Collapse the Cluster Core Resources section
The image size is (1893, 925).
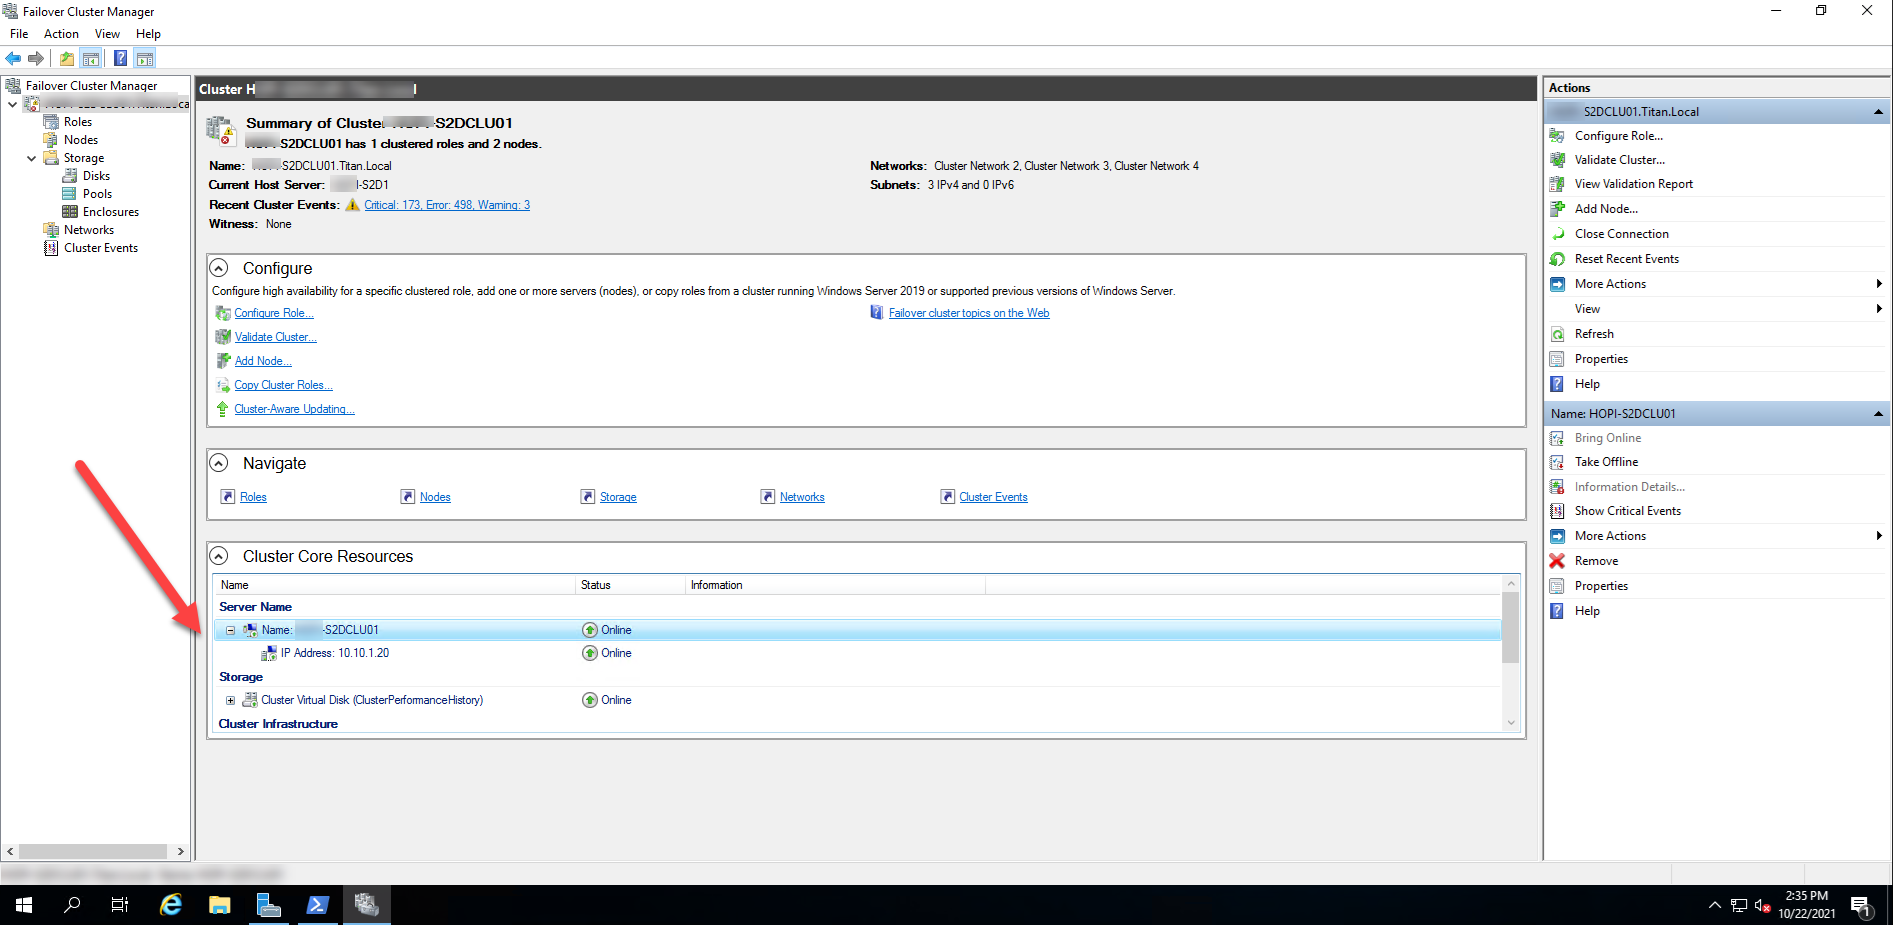[219, 556]
